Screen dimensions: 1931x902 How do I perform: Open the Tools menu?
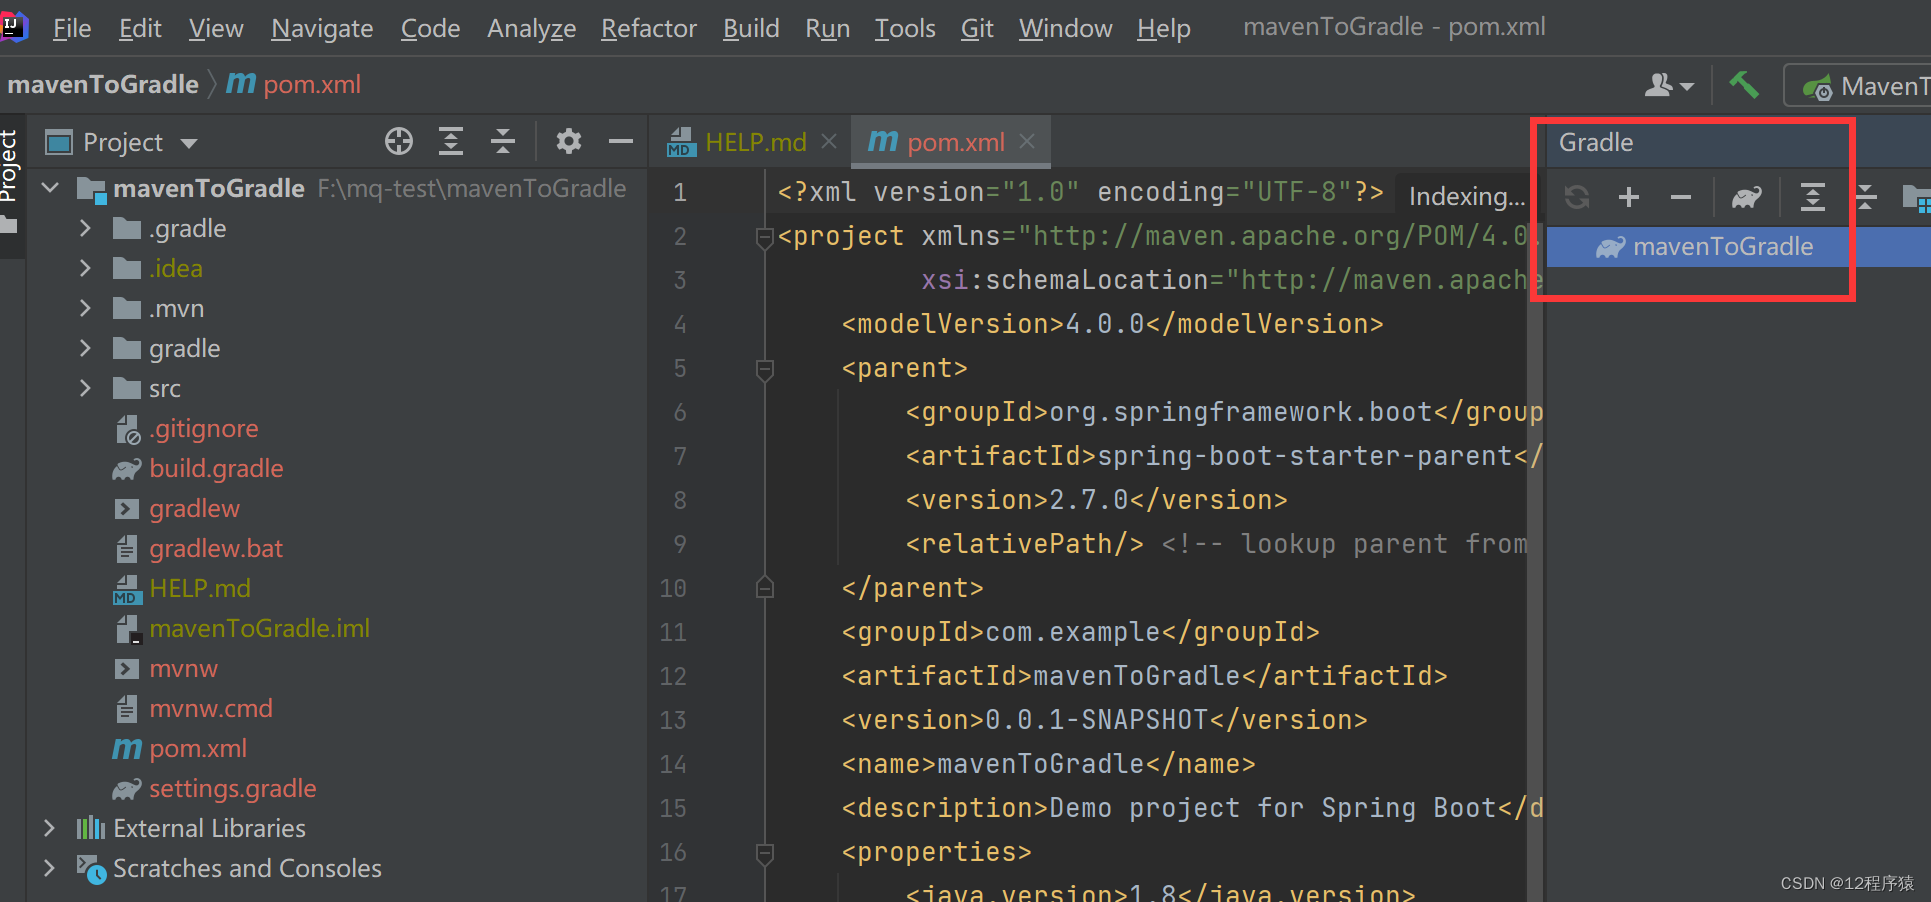click(x=905, y=29)
